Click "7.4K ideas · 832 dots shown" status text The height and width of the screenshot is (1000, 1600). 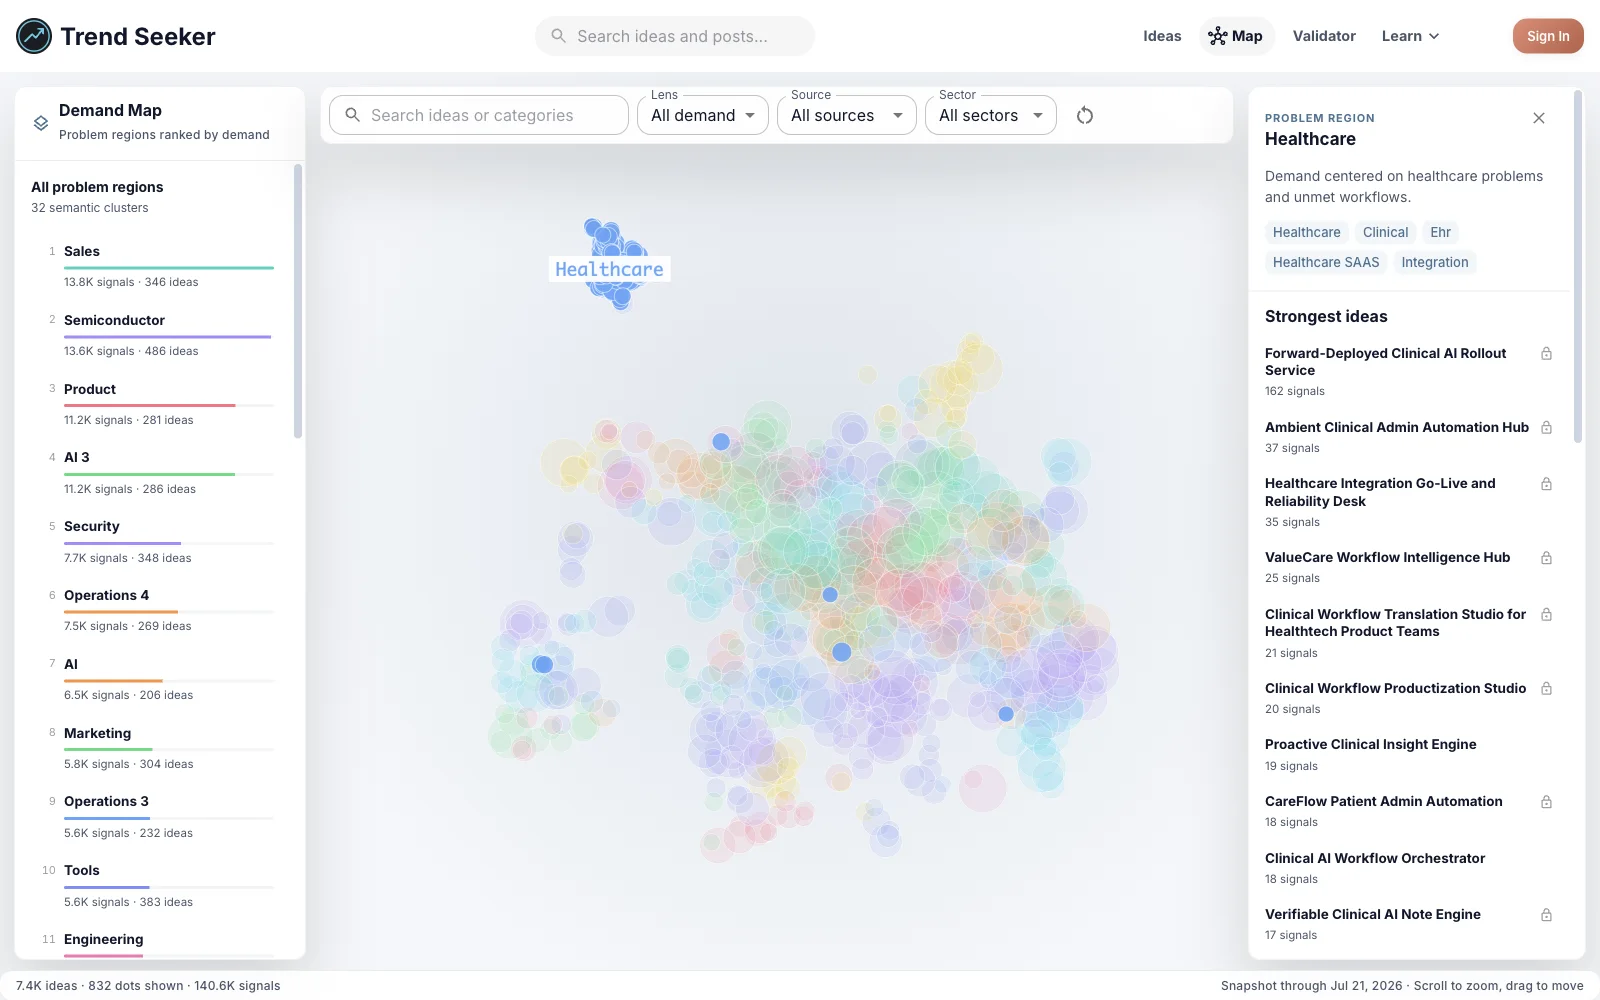100,985
